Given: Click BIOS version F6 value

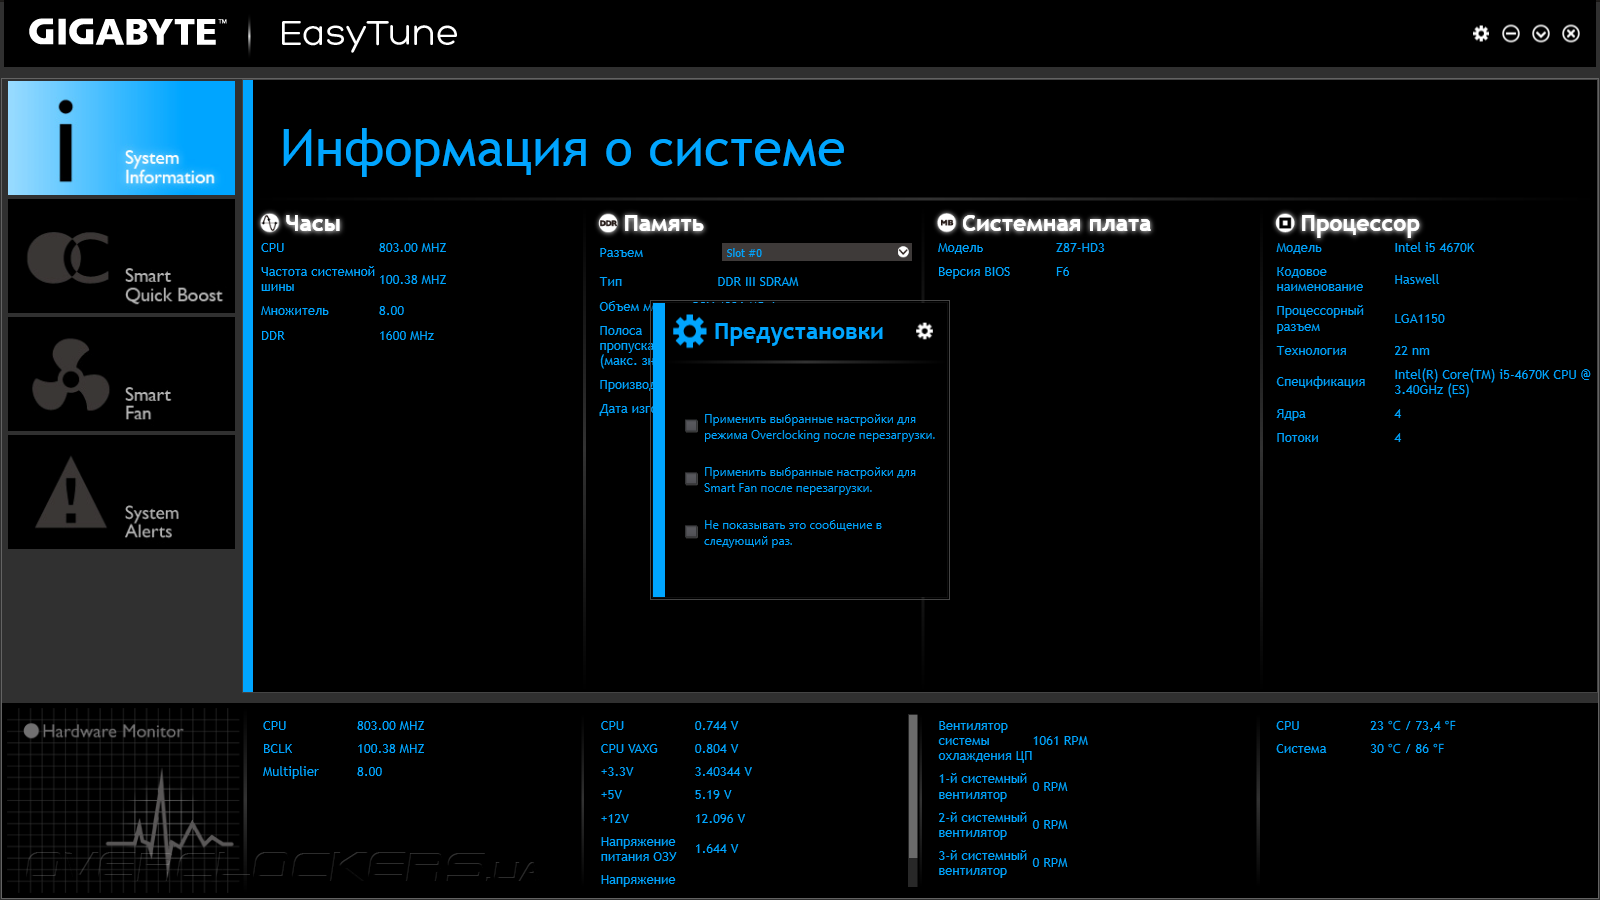Looking at the screenshot, I should pyautogui.click(x=1062, y=272).
